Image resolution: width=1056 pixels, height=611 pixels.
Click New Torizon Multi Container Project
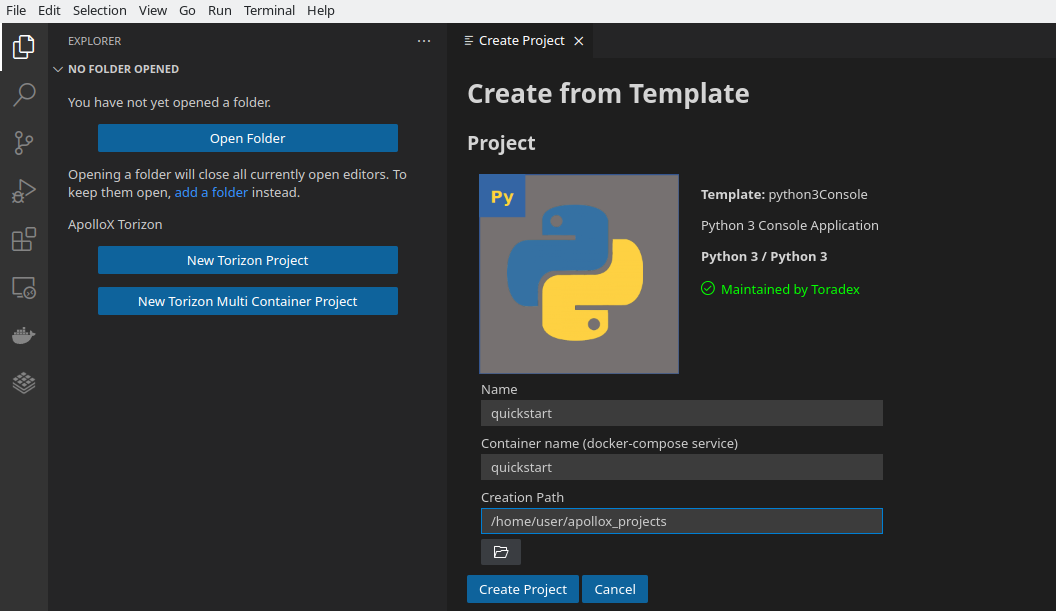[247, 301]
